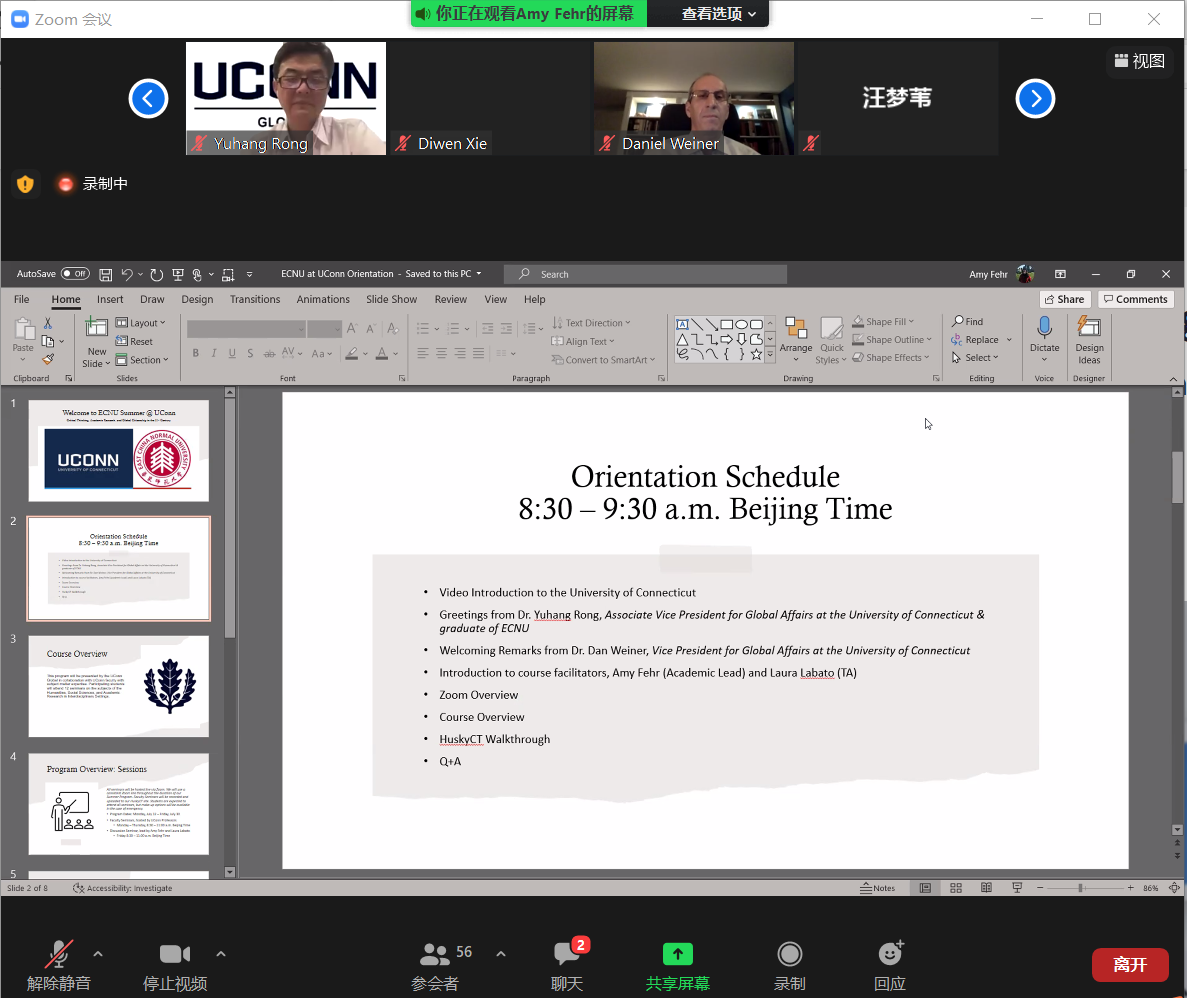This screenshot has height=998, width=1187.
Task: Click the Share button in PowerPoint
Action: (1064, 300)
